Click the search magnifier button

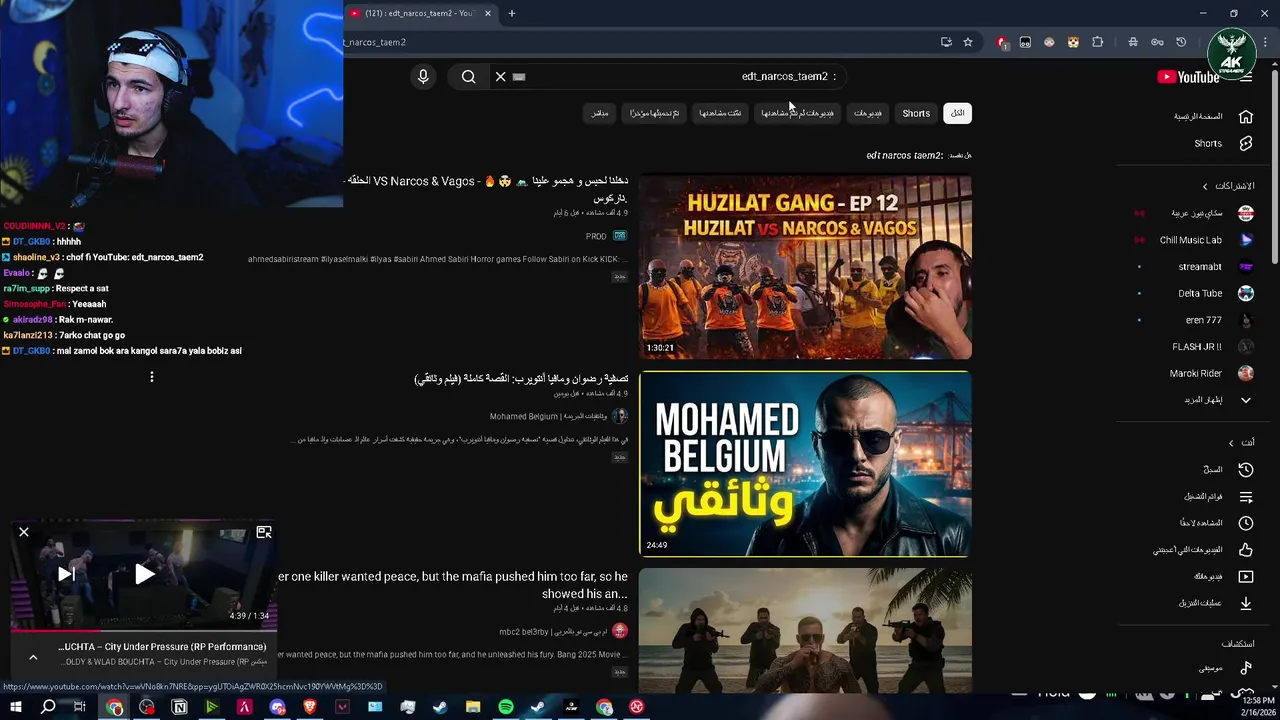point(468,76)
